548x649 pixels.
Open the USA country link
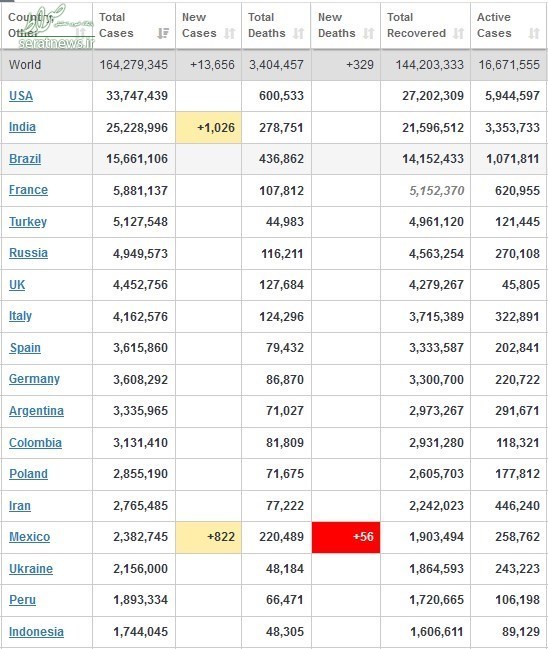[21, 96]
